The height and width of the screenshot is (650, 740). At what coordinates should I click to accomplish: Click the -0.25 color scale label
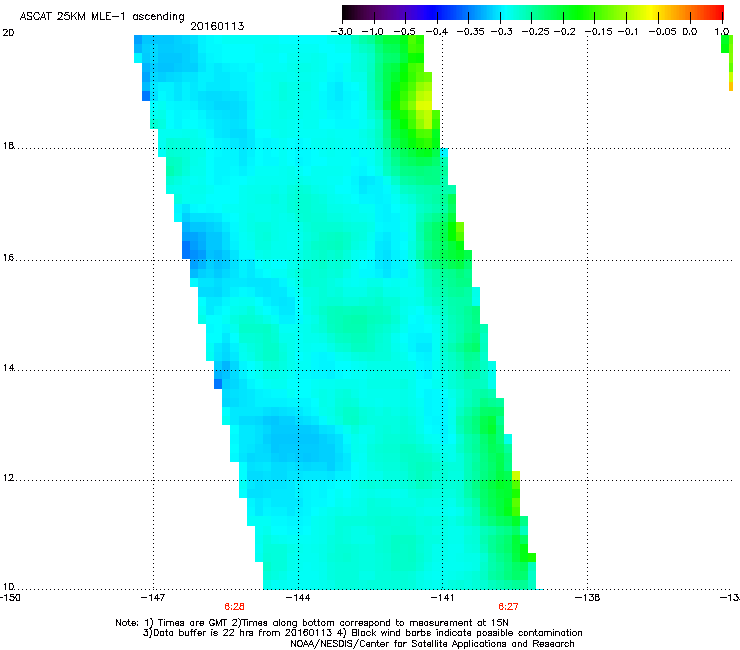536,32
